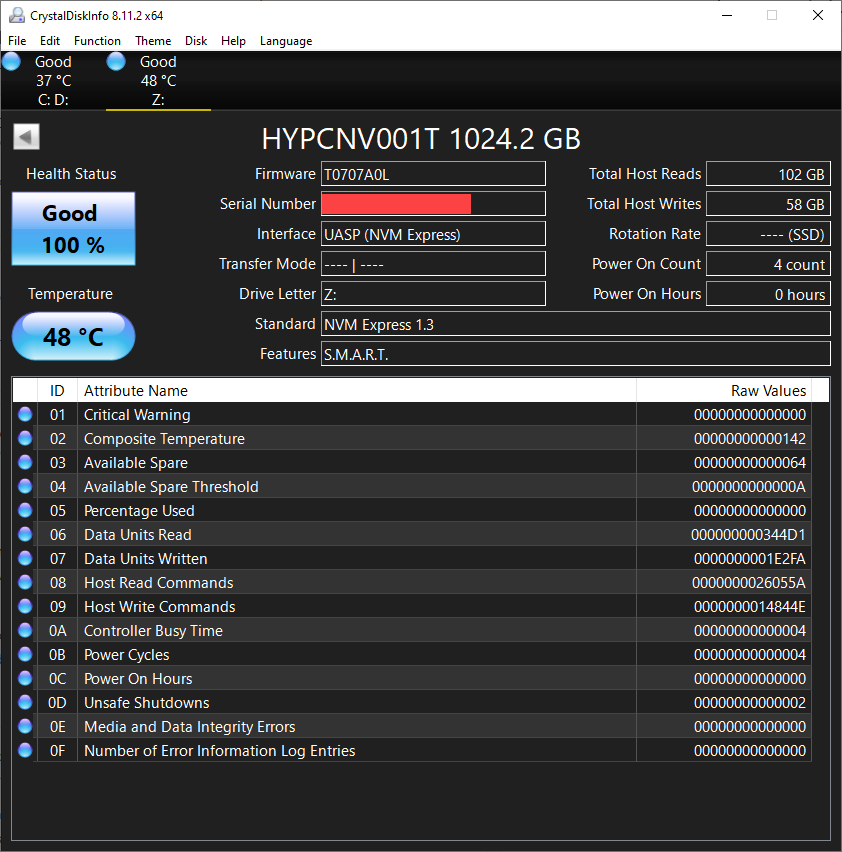Click the Drive Letter field Z:

433,294
